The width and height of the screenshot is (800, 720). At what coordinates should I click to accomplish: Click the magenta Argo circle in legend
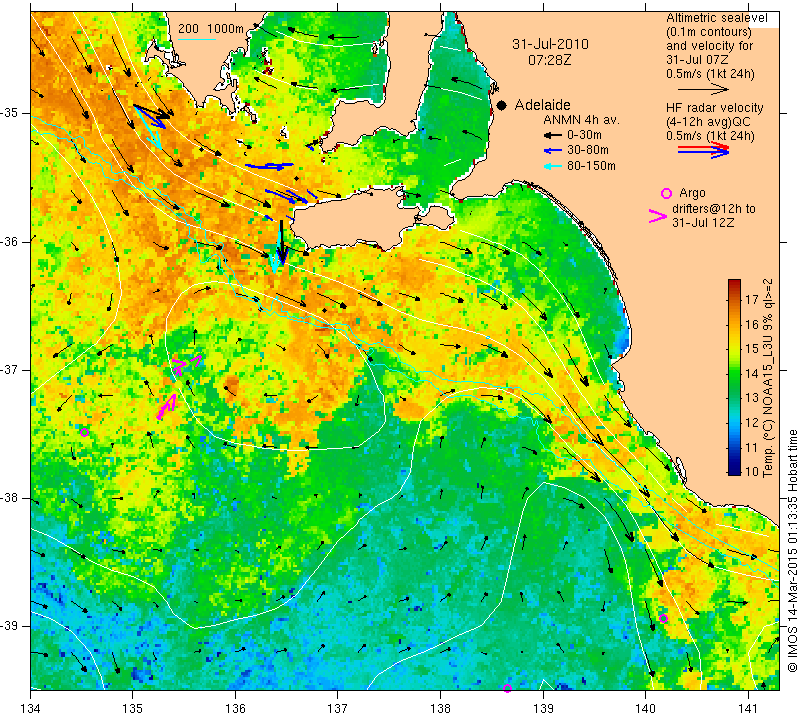666,193
